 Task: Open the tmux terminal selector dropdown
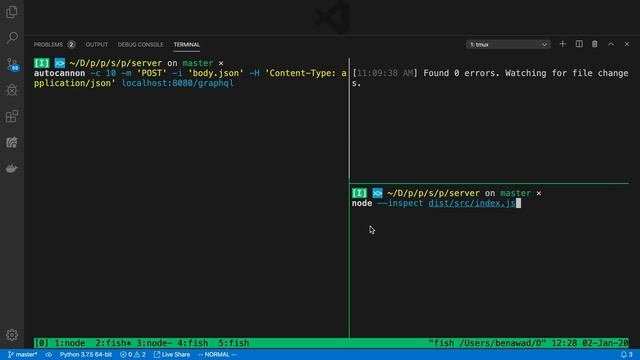508,44
